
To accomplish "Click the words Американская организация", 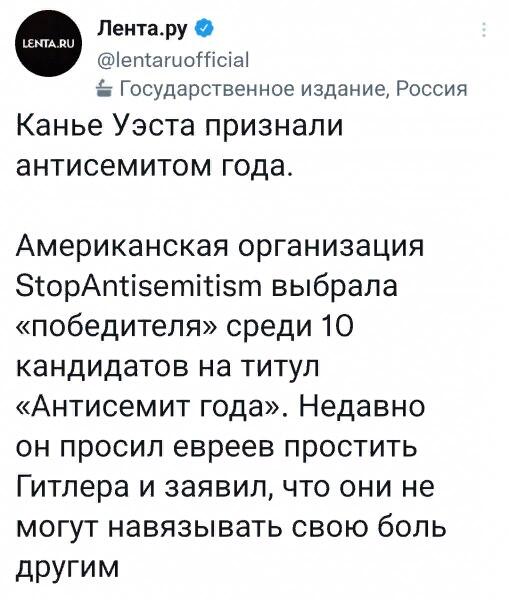I will [220, 246].
